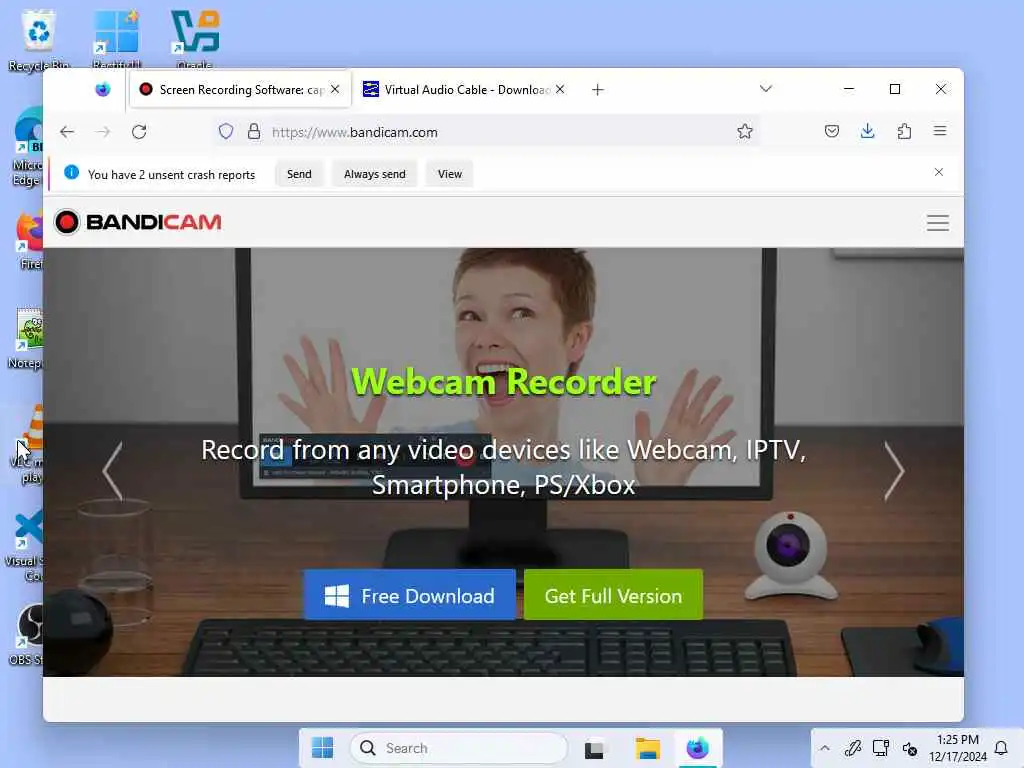
Task: Open Windows Start menu
Action: (322, 748)
